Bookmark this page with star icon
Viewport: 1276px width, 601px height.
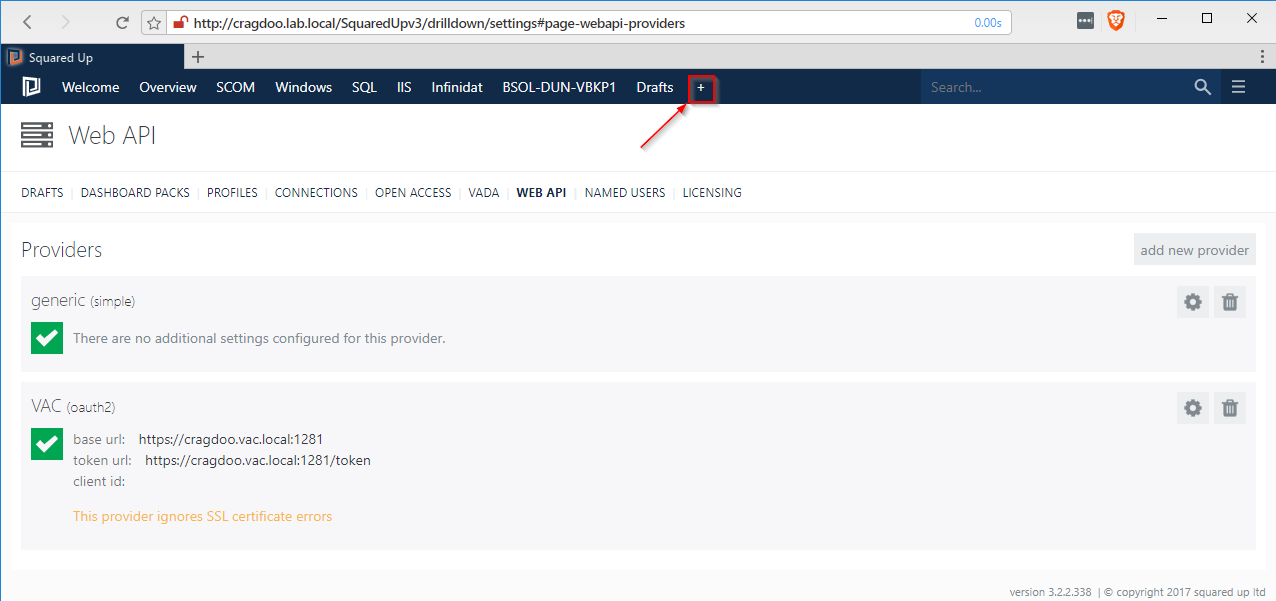click(x=154, y=22)
